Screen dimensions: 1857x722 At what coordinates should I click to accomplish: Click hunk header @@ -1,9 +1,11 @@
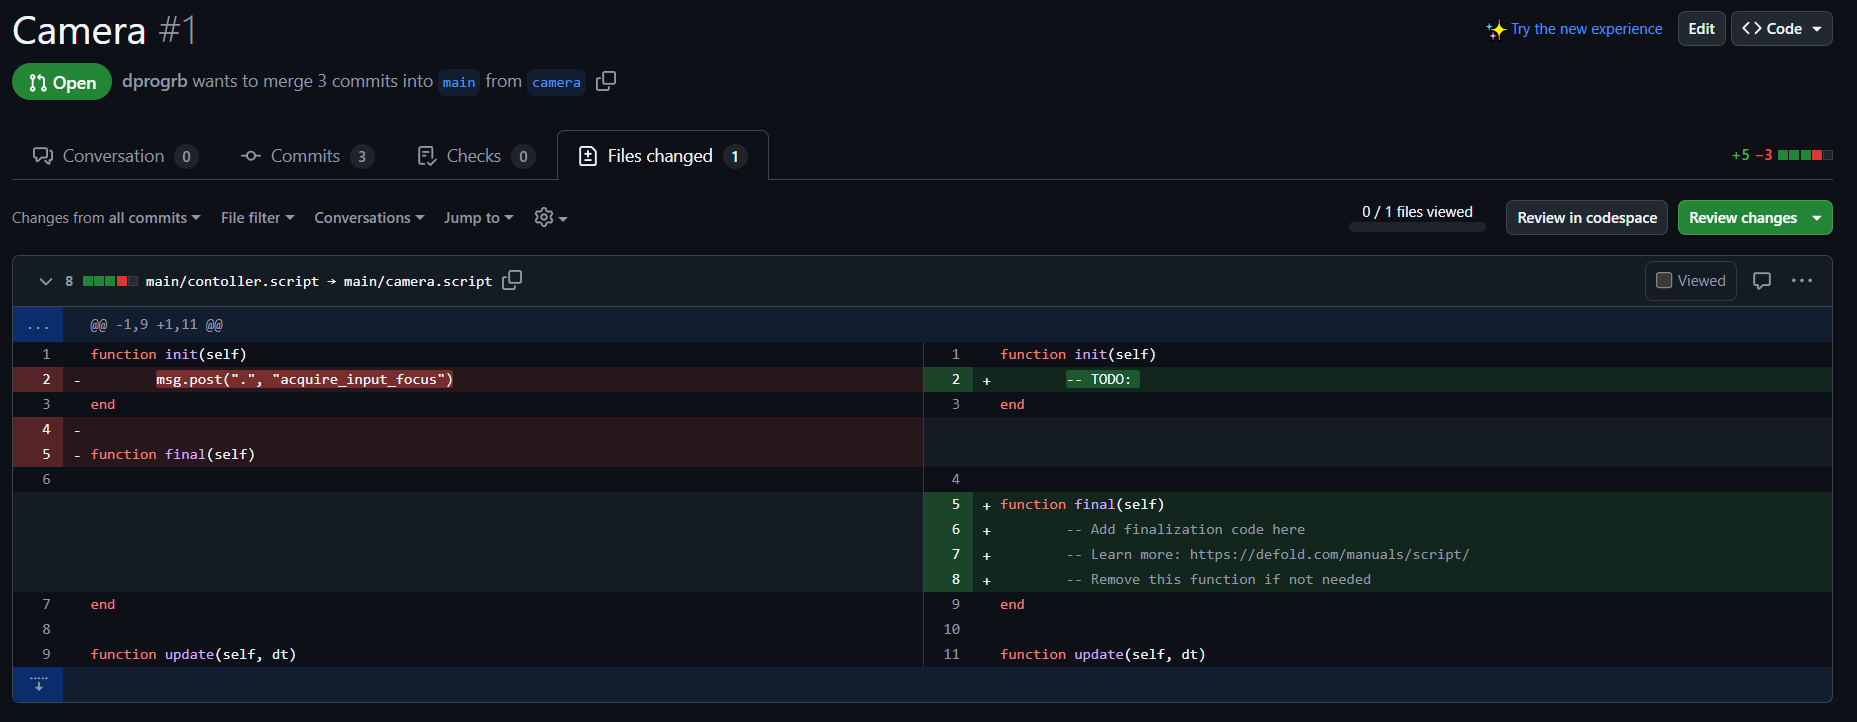pos(156,325)
